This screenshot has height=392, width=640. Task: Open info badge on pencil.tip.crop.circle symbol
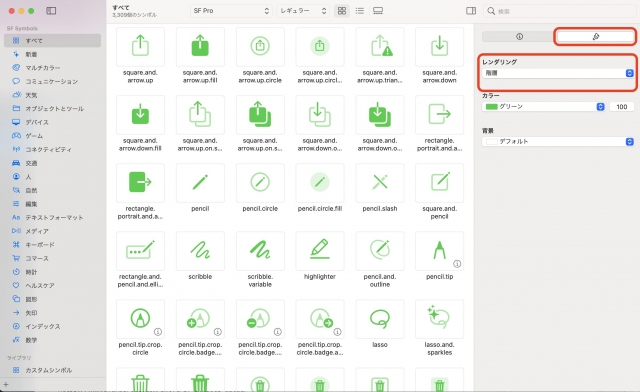coord(158,332)
